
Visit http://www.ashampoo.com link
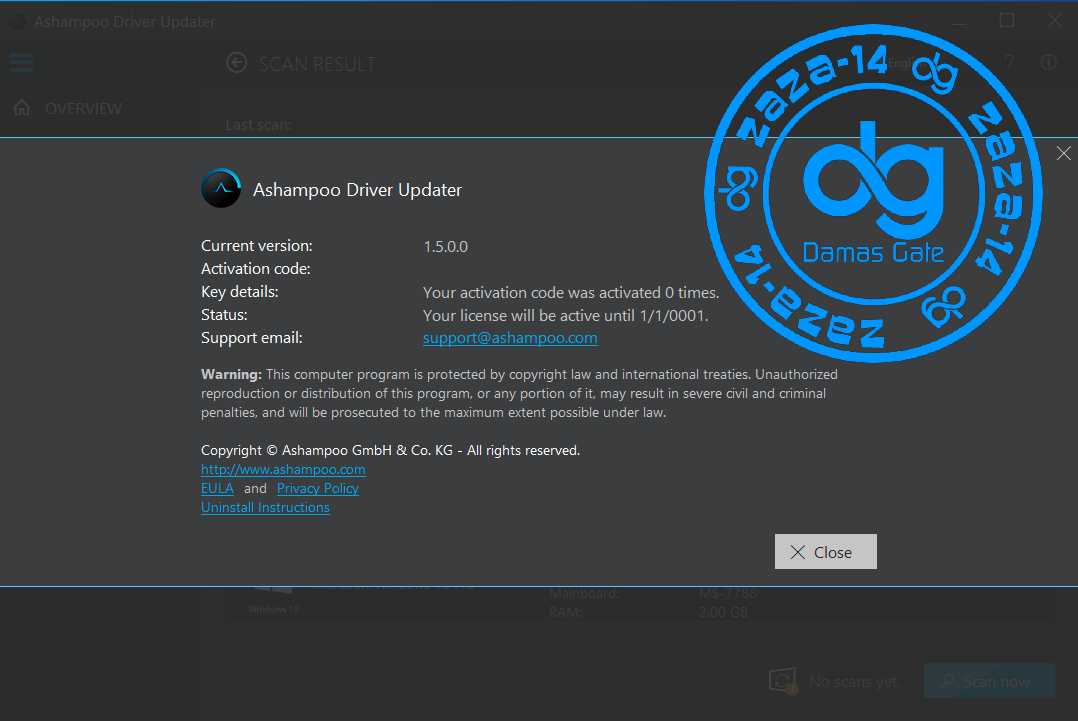[x=283, y=469]
